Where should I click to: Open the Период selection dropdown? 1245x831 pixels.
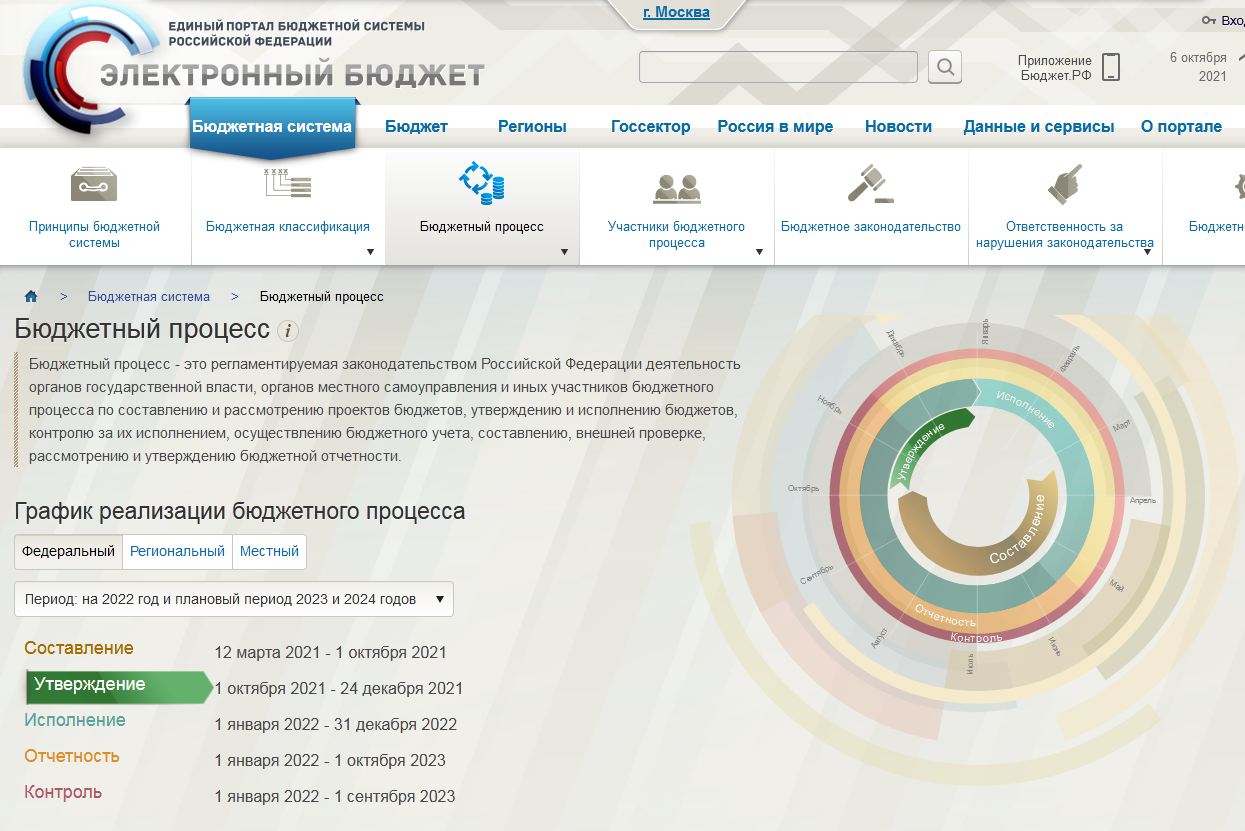pyautogui.click(x=234, y=599)
